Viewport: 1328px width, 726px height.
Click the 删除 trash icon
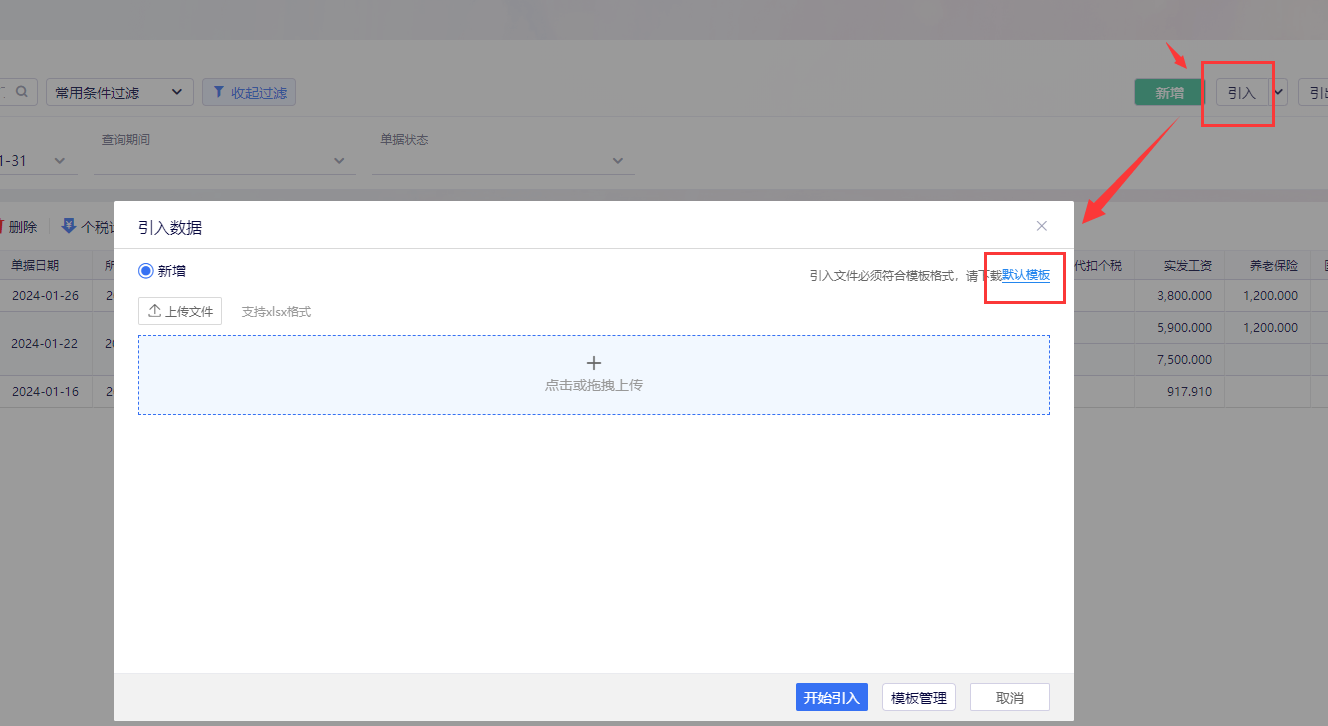(2, 226)
